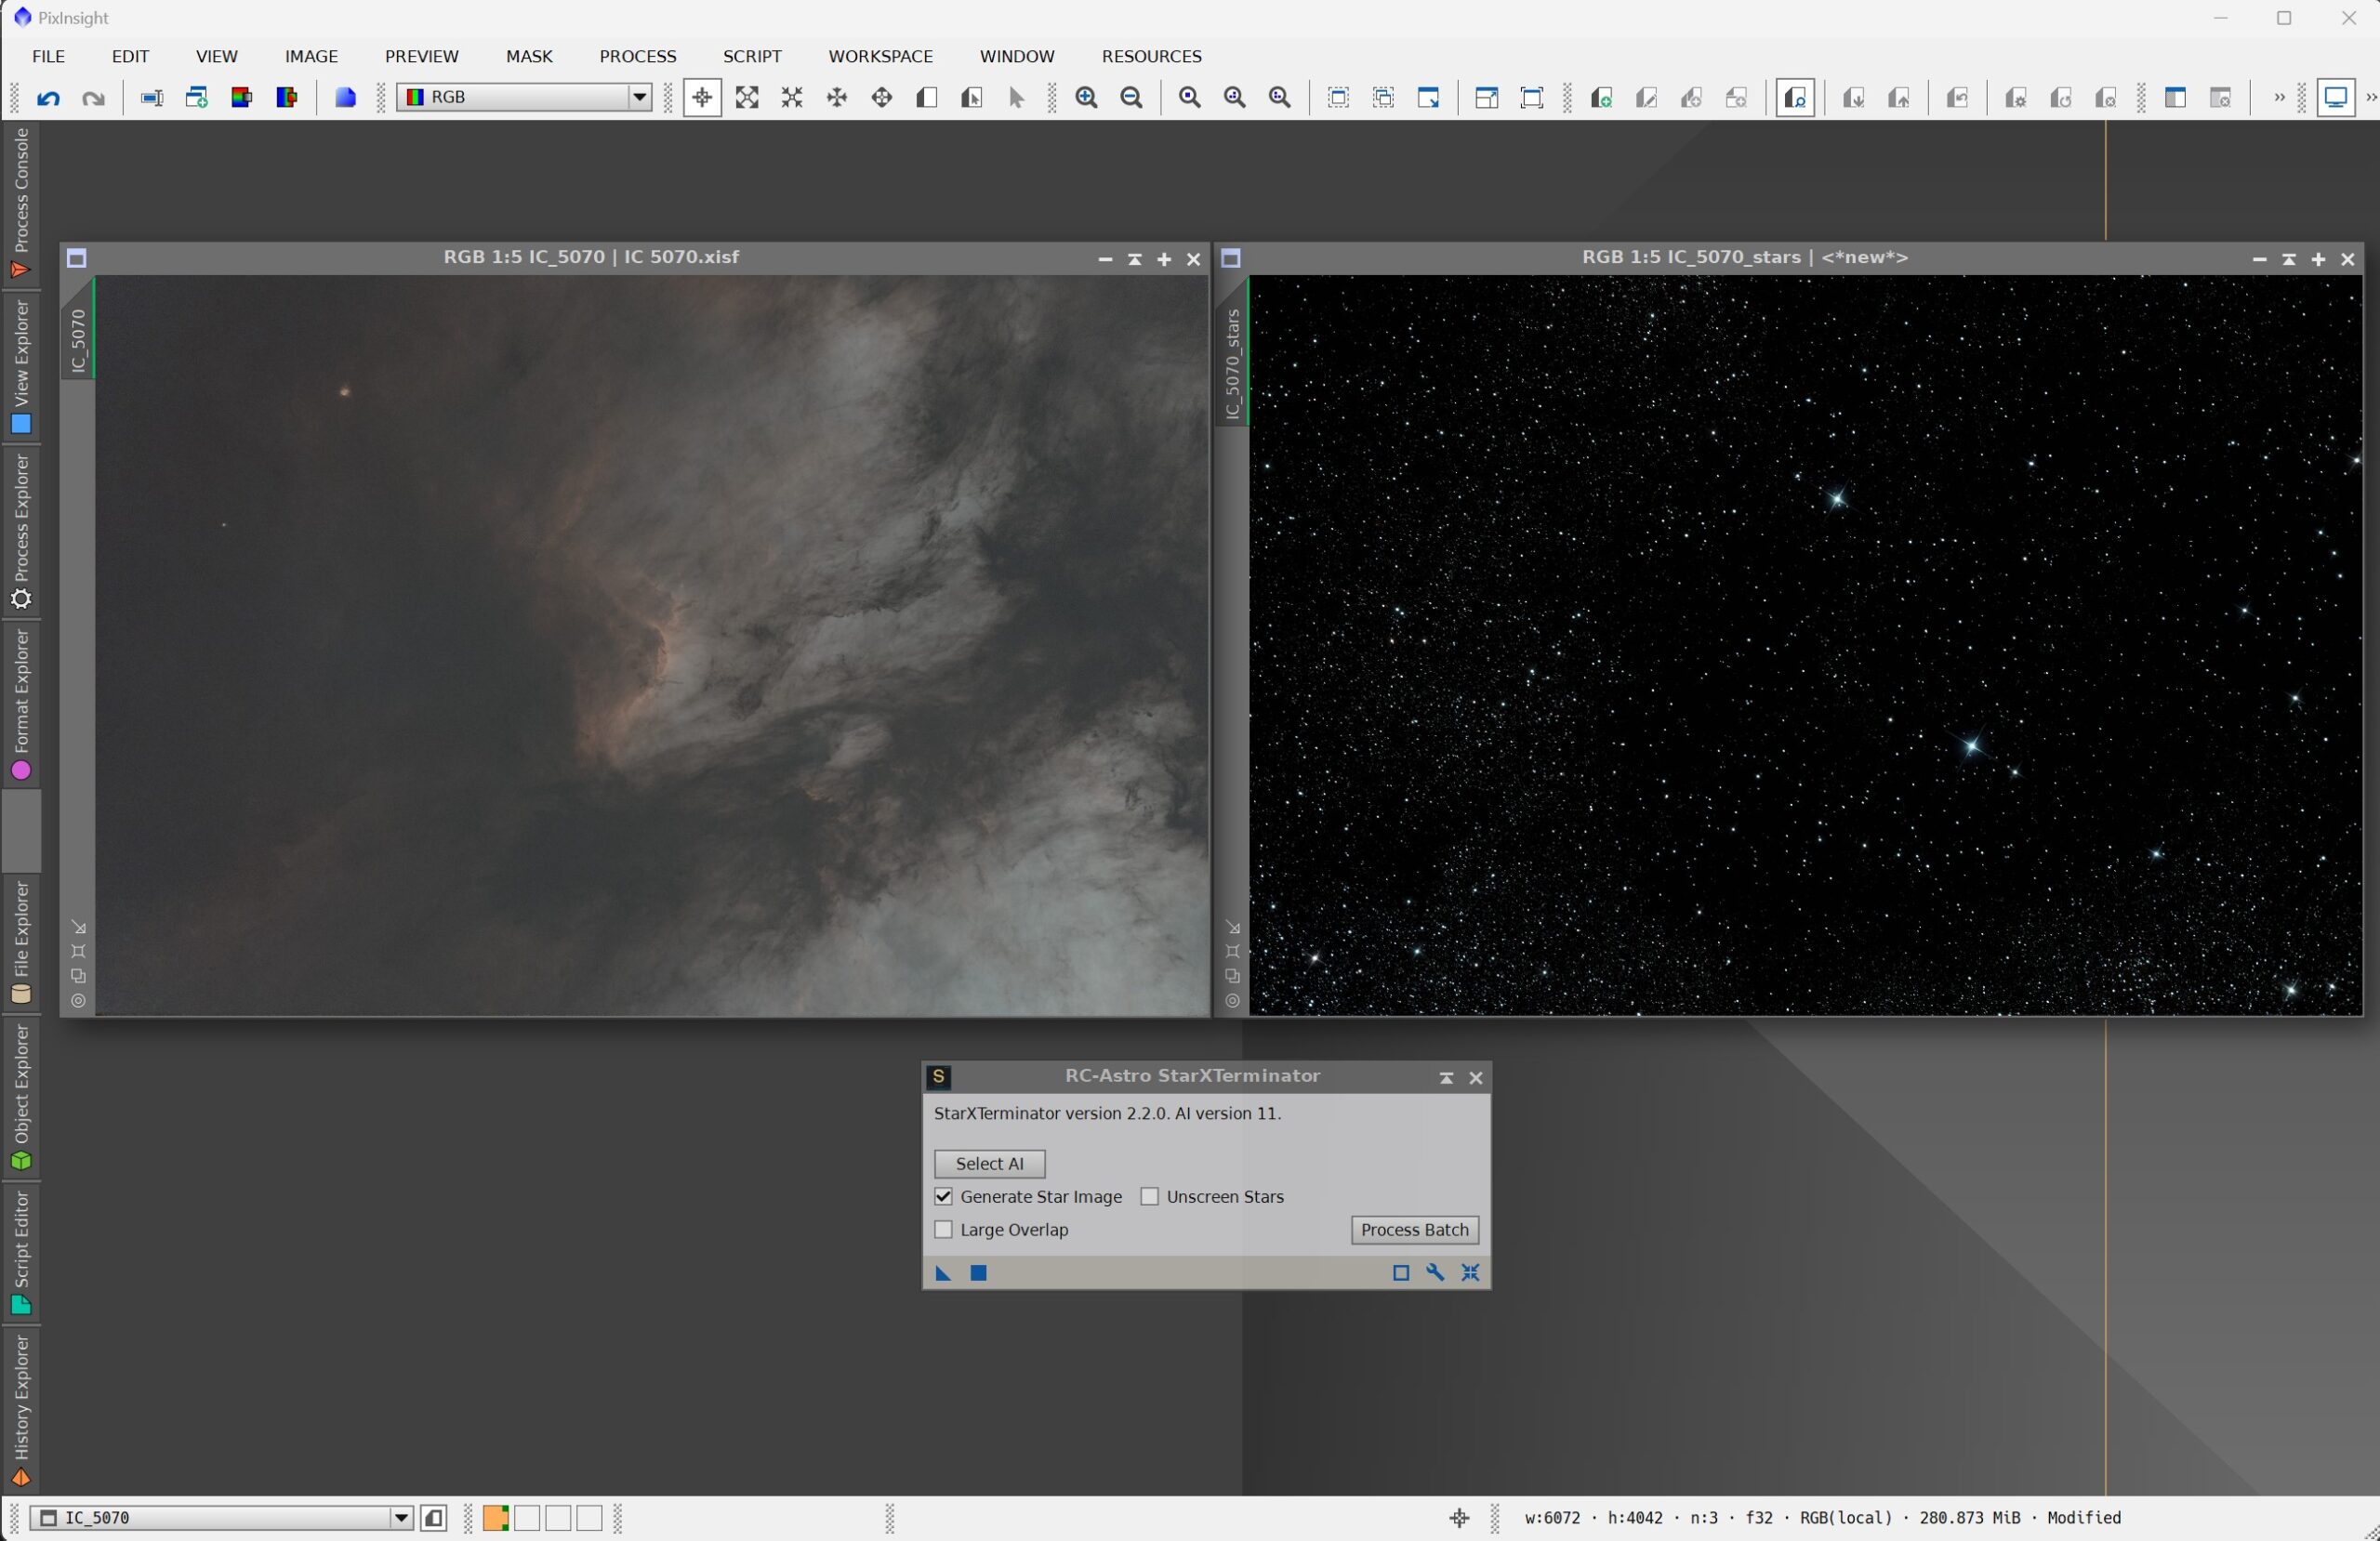Screen dimensions: 2380x1541
Task: Click the monitor screen icon in toolbar
Action: click(x=2336, y=98)
